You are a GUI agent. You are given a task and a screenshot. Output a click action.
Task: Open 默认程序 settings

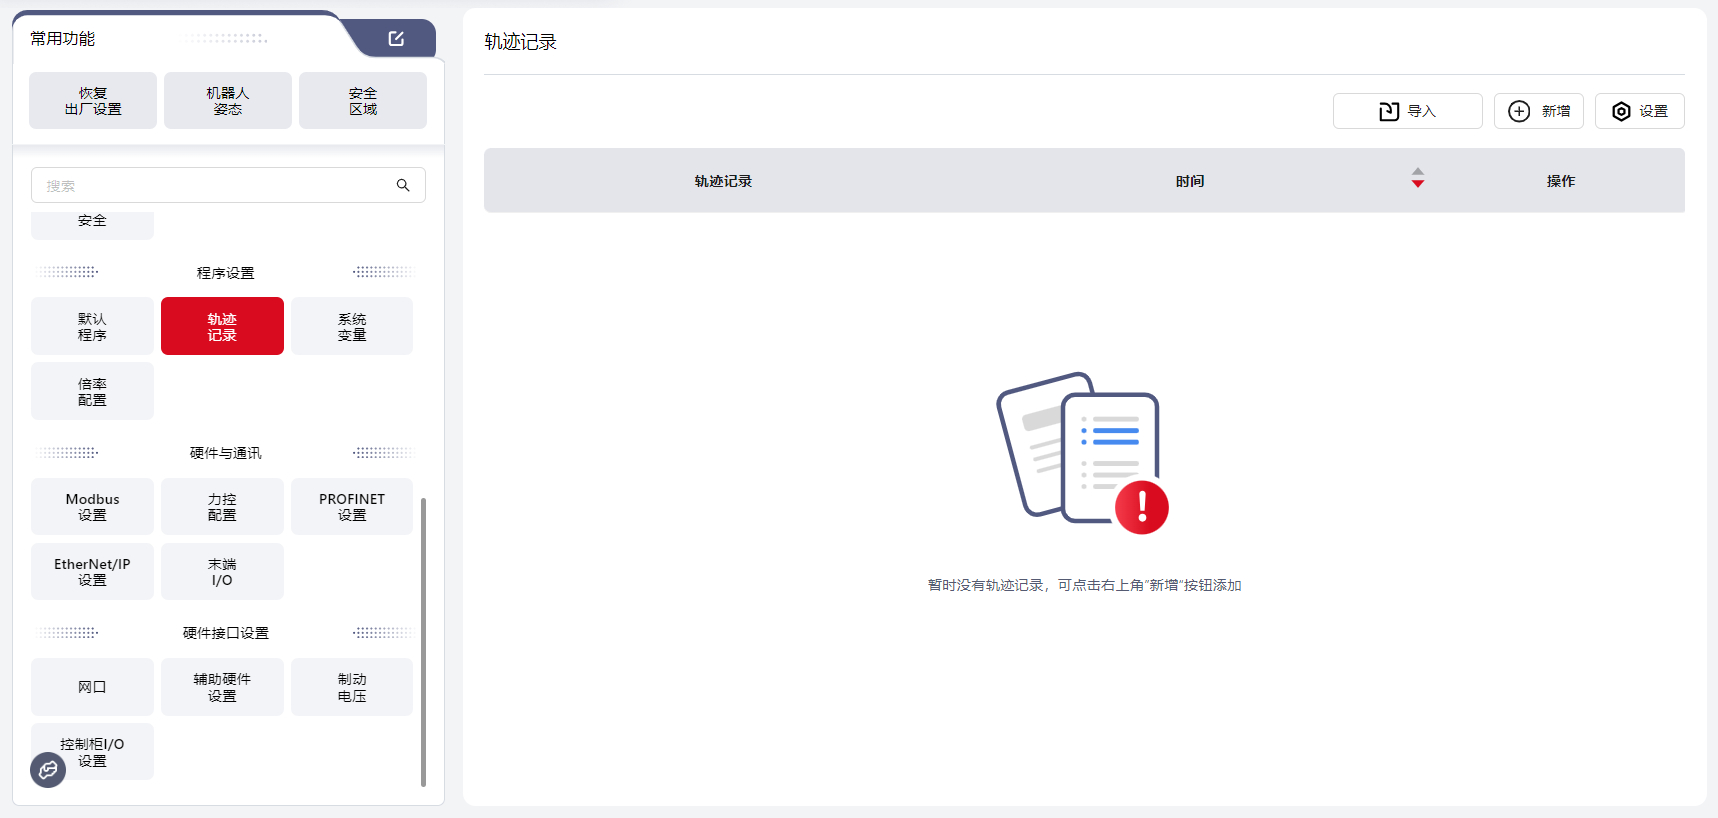[92, 326]
